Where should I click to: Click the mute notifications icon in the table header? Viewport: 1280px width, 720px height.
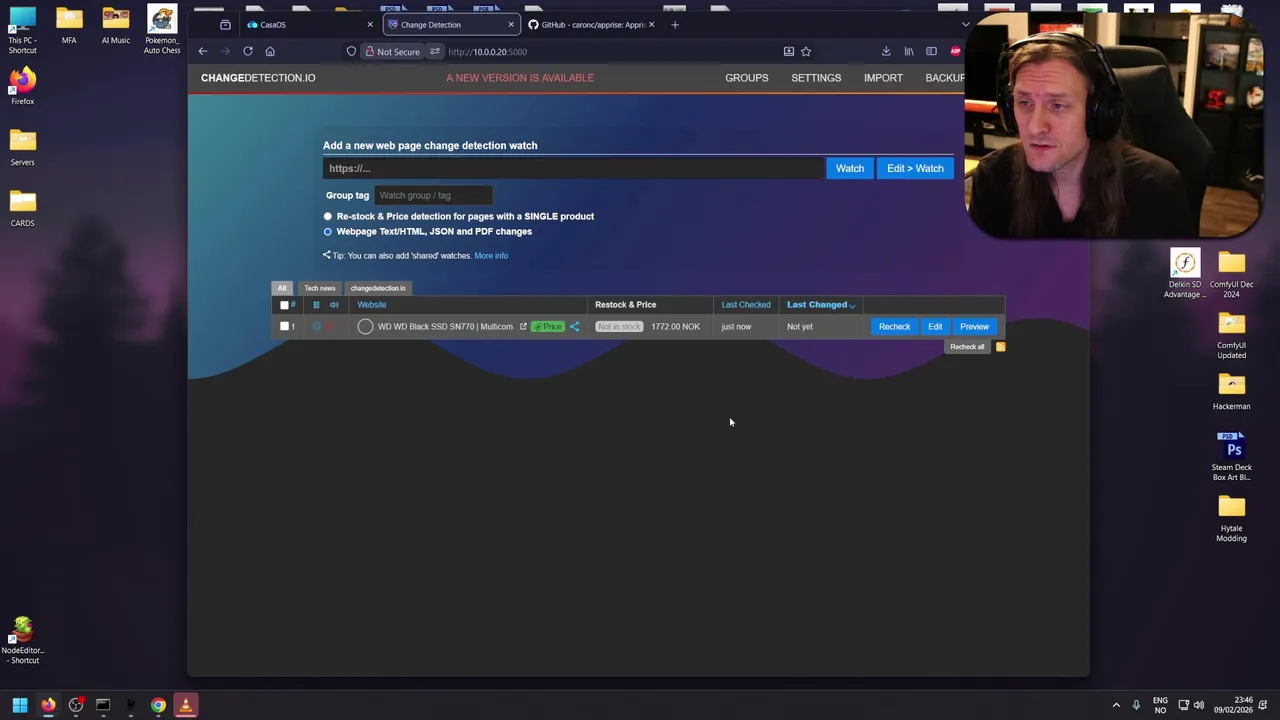point(334,305)
